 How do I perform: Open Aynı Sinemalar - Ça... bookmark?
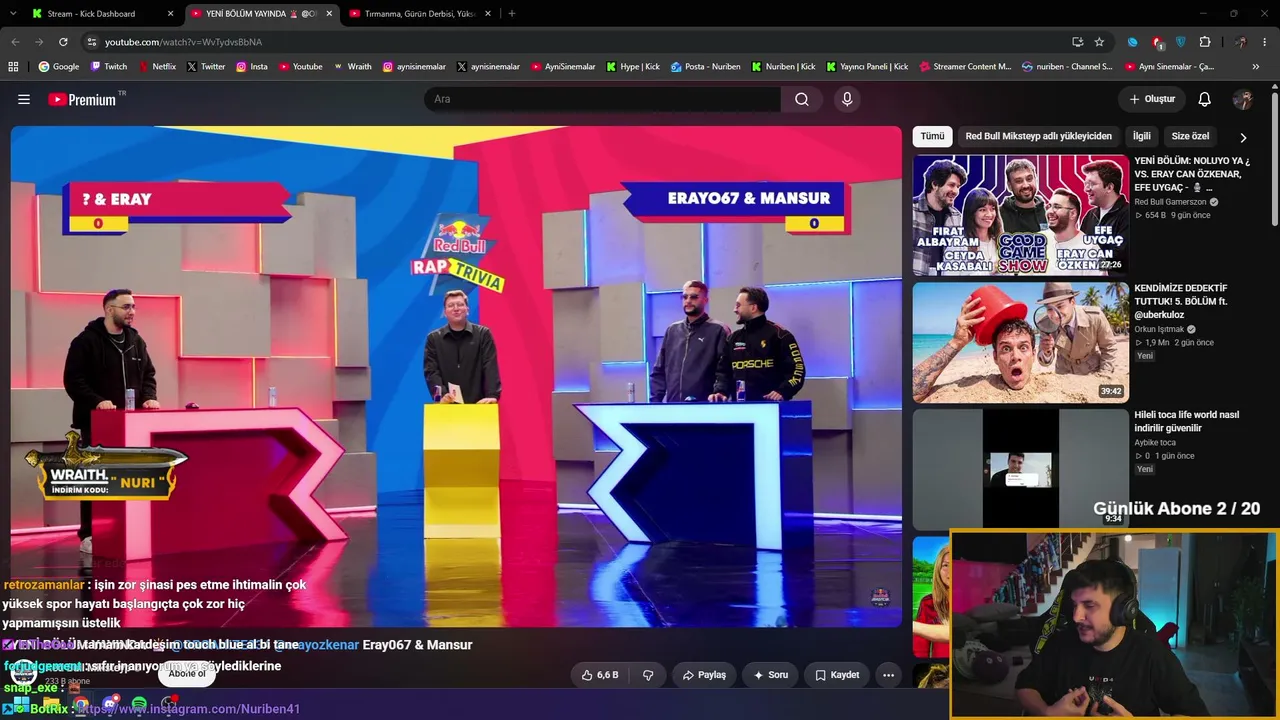pos(1169,67)
